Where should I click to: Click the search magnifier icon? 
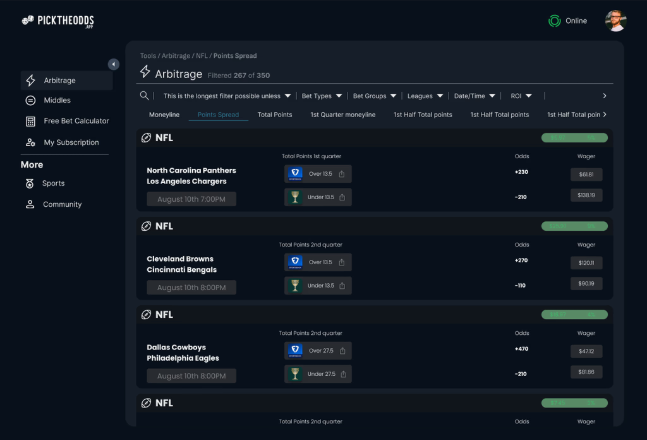[144, 96]
